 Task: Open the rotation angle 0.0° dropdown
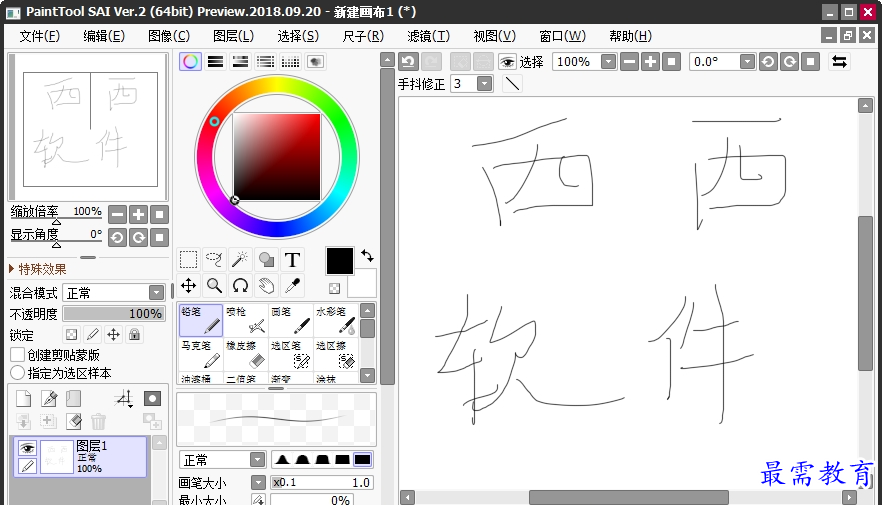[x=747, y=61]
